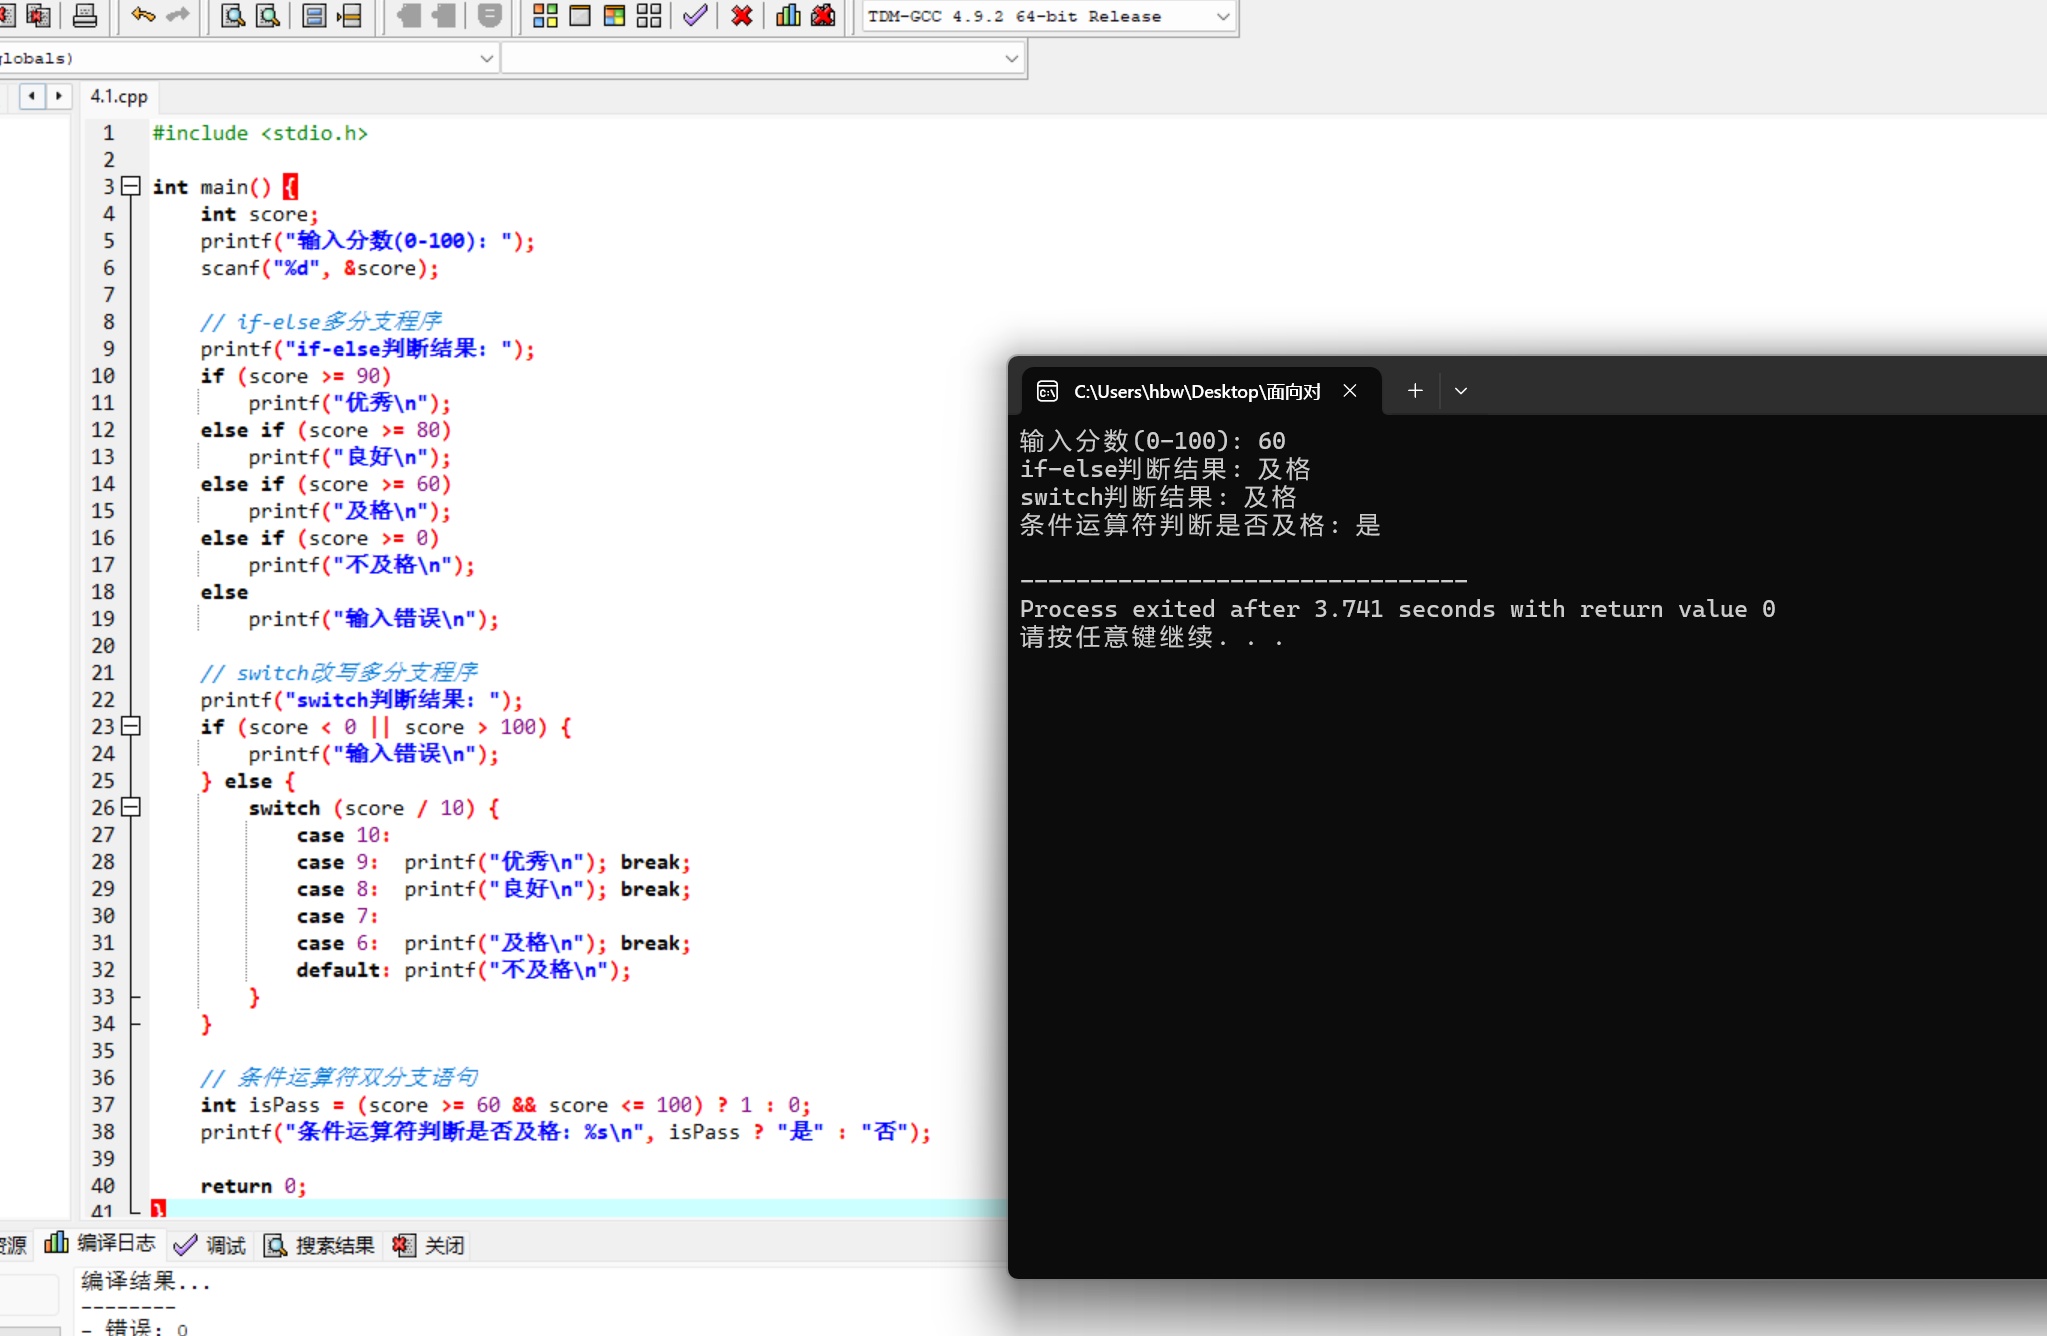Open the globals scope dropdown

tap(486, 58)
